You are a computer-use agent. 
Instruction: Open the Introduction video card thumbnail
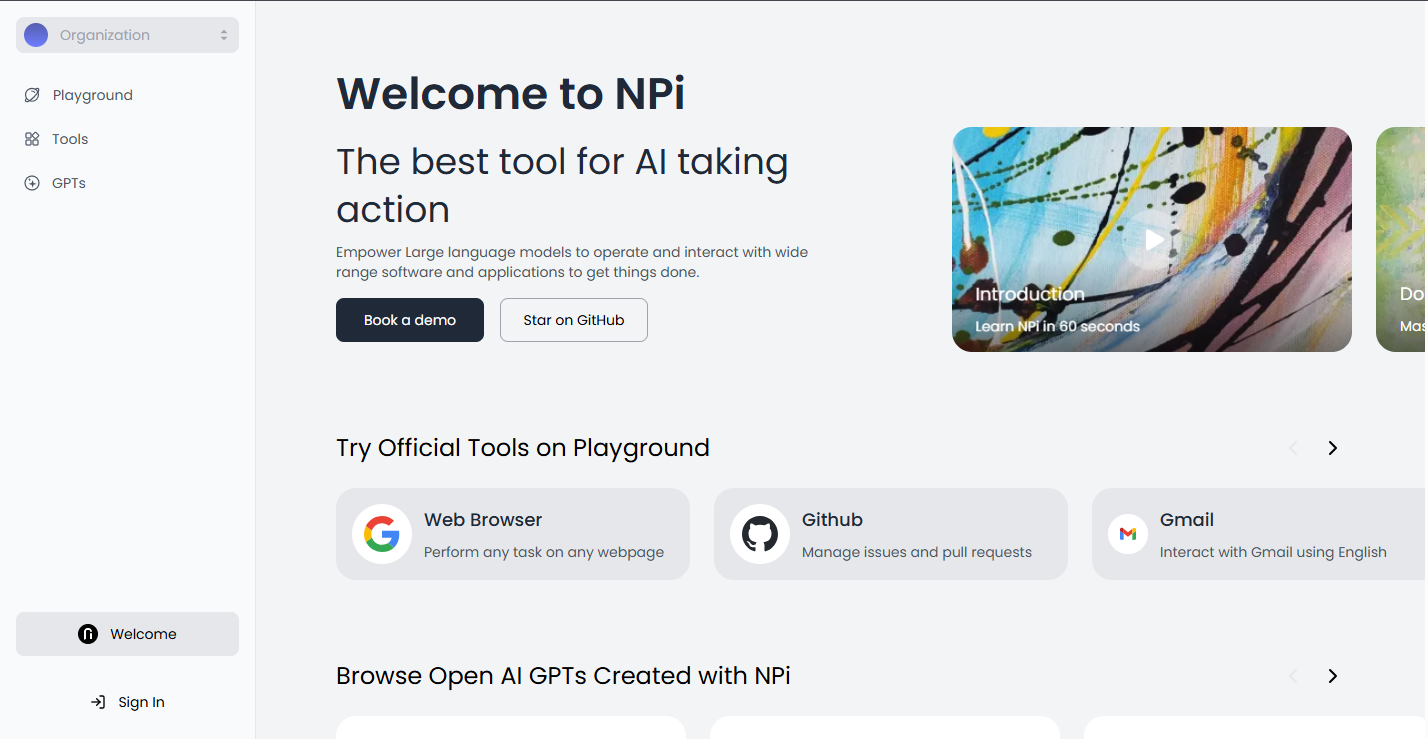pos(1152,239)
